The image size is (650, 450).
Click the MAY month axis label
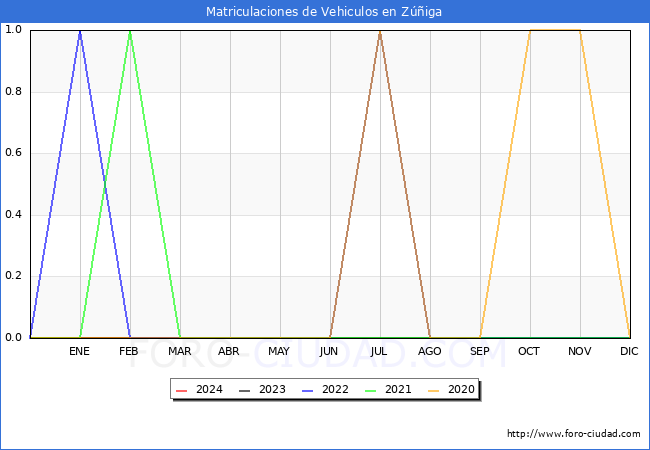tap(279, 351)
